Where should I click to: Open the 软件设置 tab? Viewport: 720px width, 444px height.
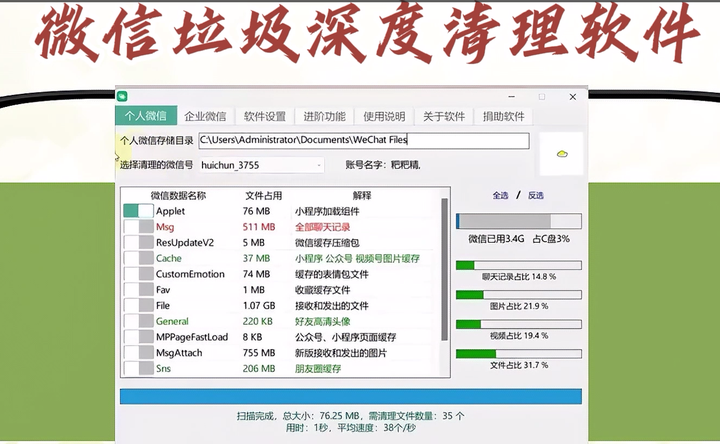click(x=265, y=116)
